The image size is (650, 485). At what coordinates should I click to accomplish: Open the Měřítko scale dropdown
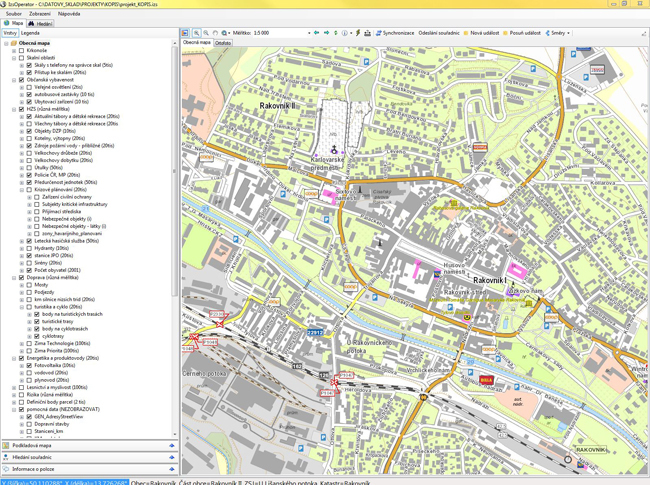pyautogui.click(x=309, y=33)
